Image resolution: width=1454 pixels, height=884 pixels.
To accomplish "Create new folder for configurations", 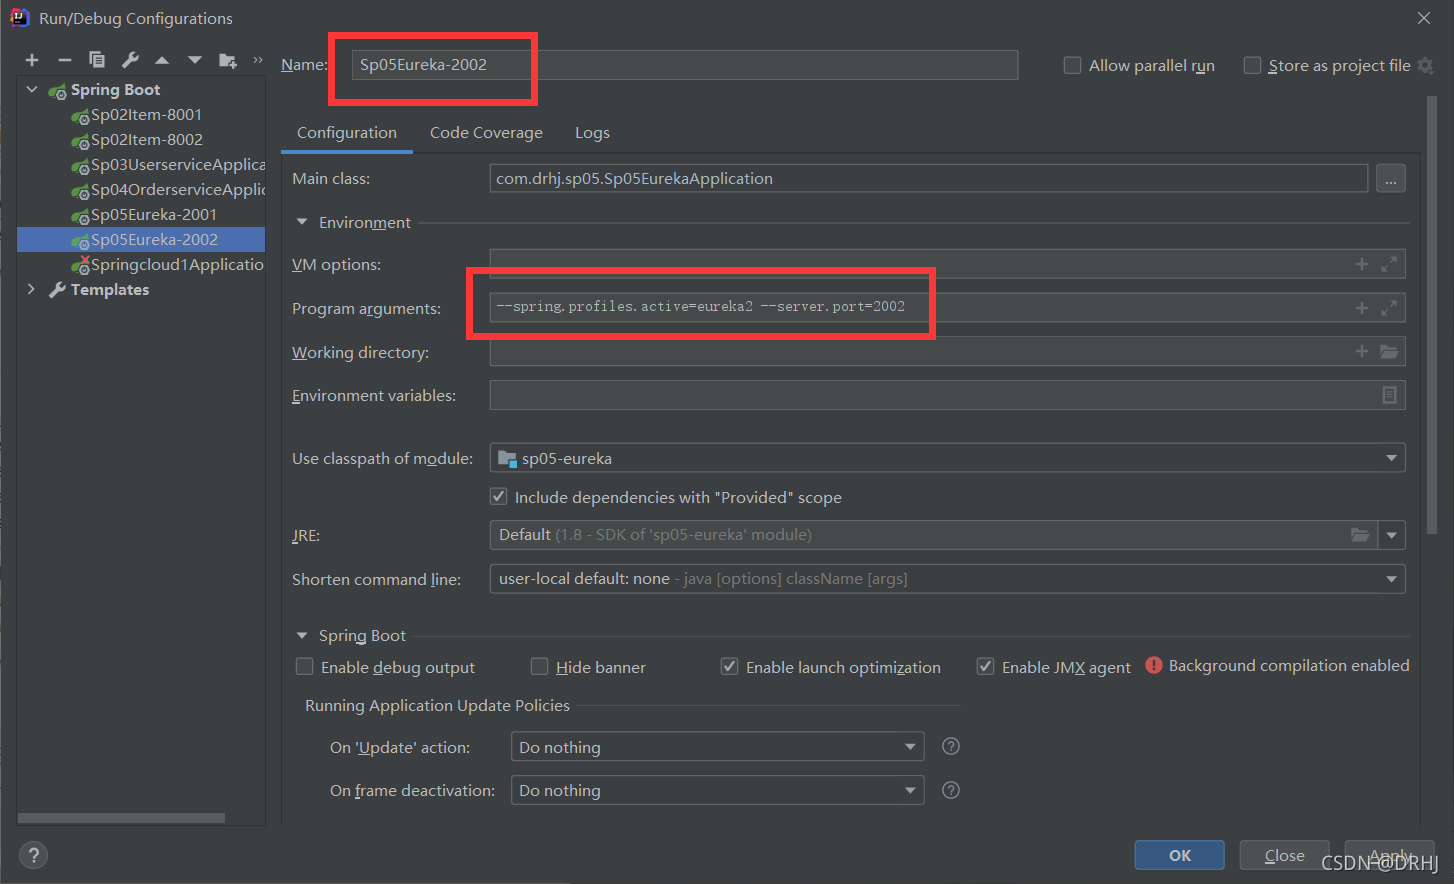I will pos(228,61).
